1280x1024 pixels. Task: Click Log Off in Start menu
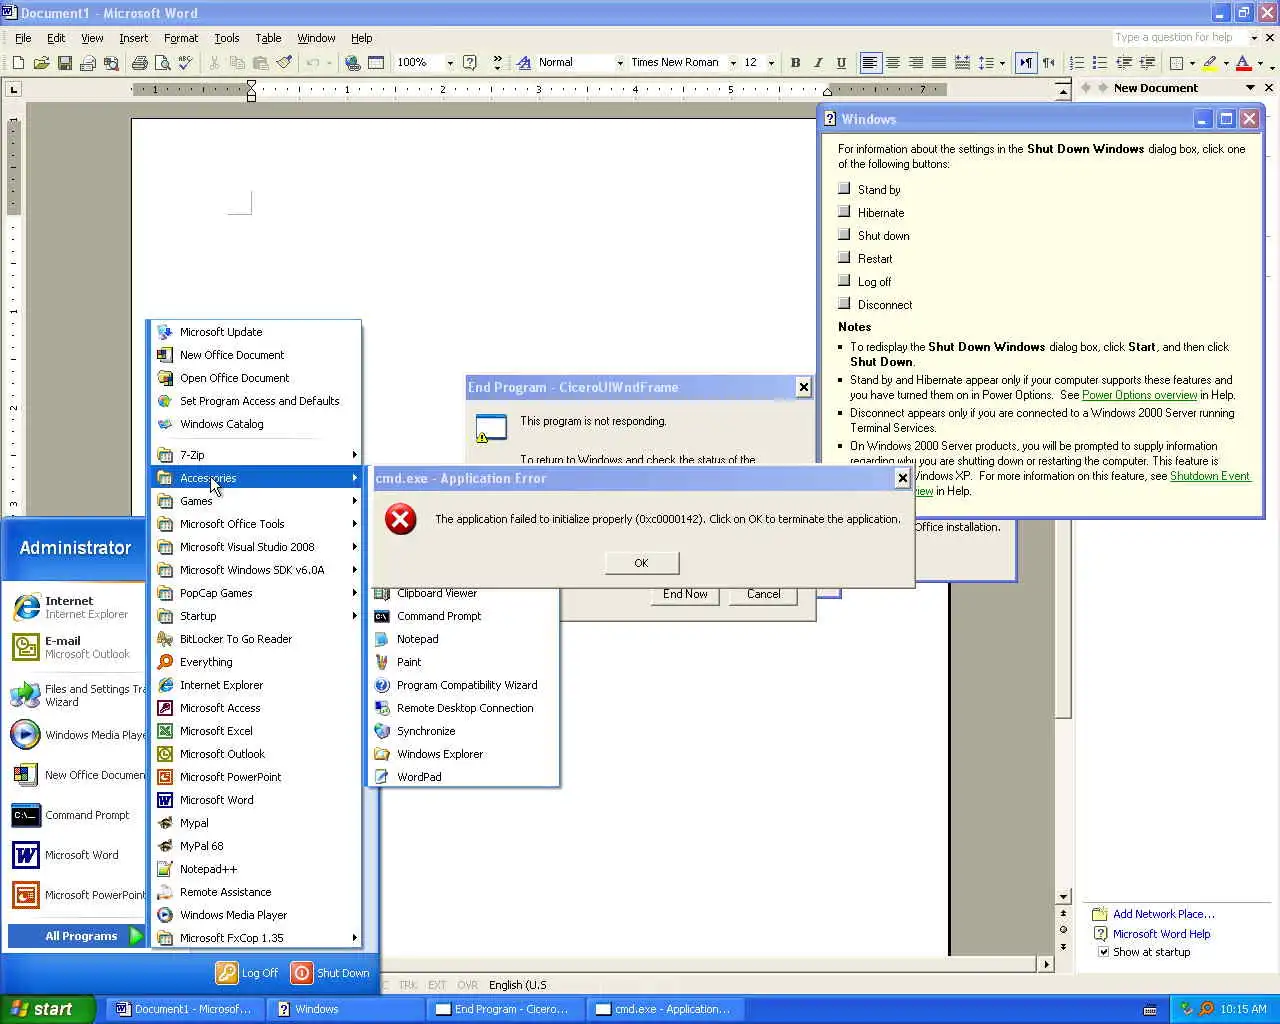247,973
